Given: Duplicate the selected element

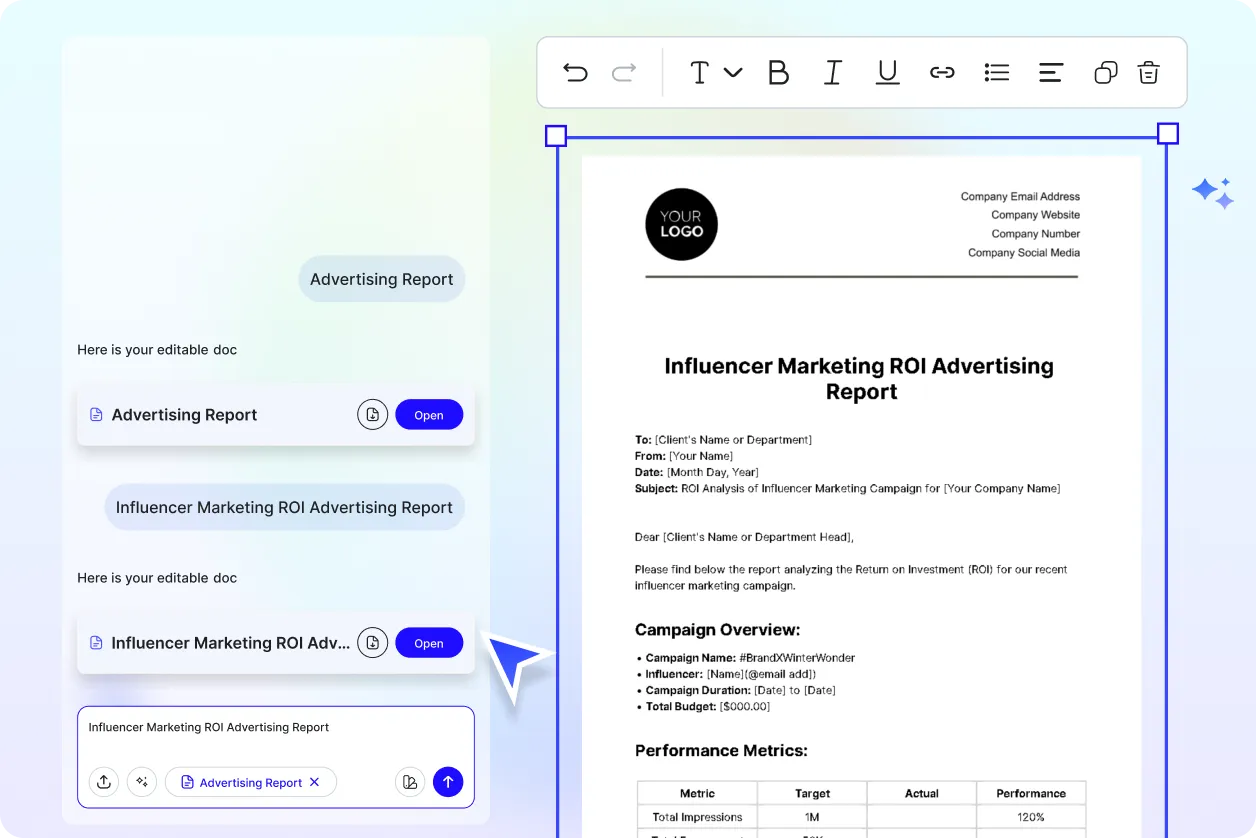Looking at the screenshot, I should (1105, 72).
